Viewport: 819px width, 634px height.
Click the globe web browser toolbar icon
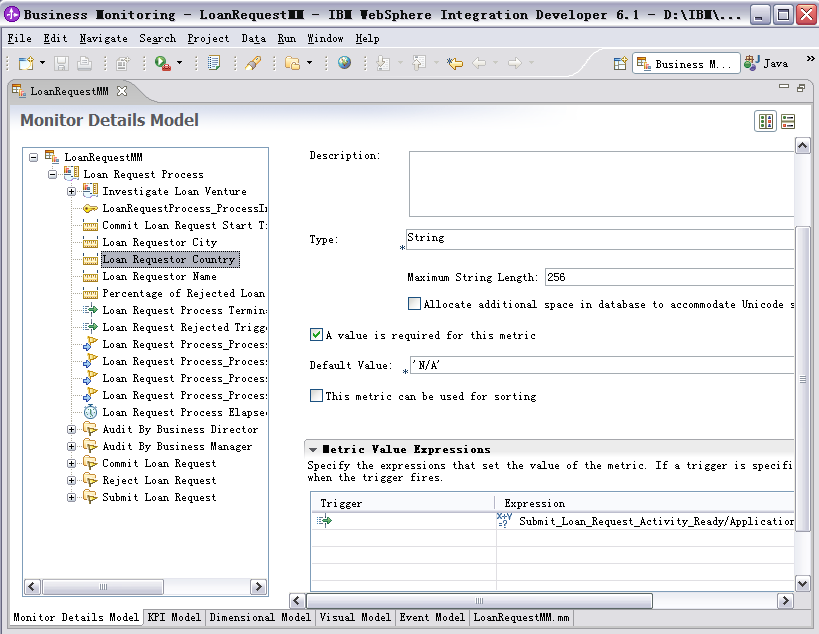344,63
